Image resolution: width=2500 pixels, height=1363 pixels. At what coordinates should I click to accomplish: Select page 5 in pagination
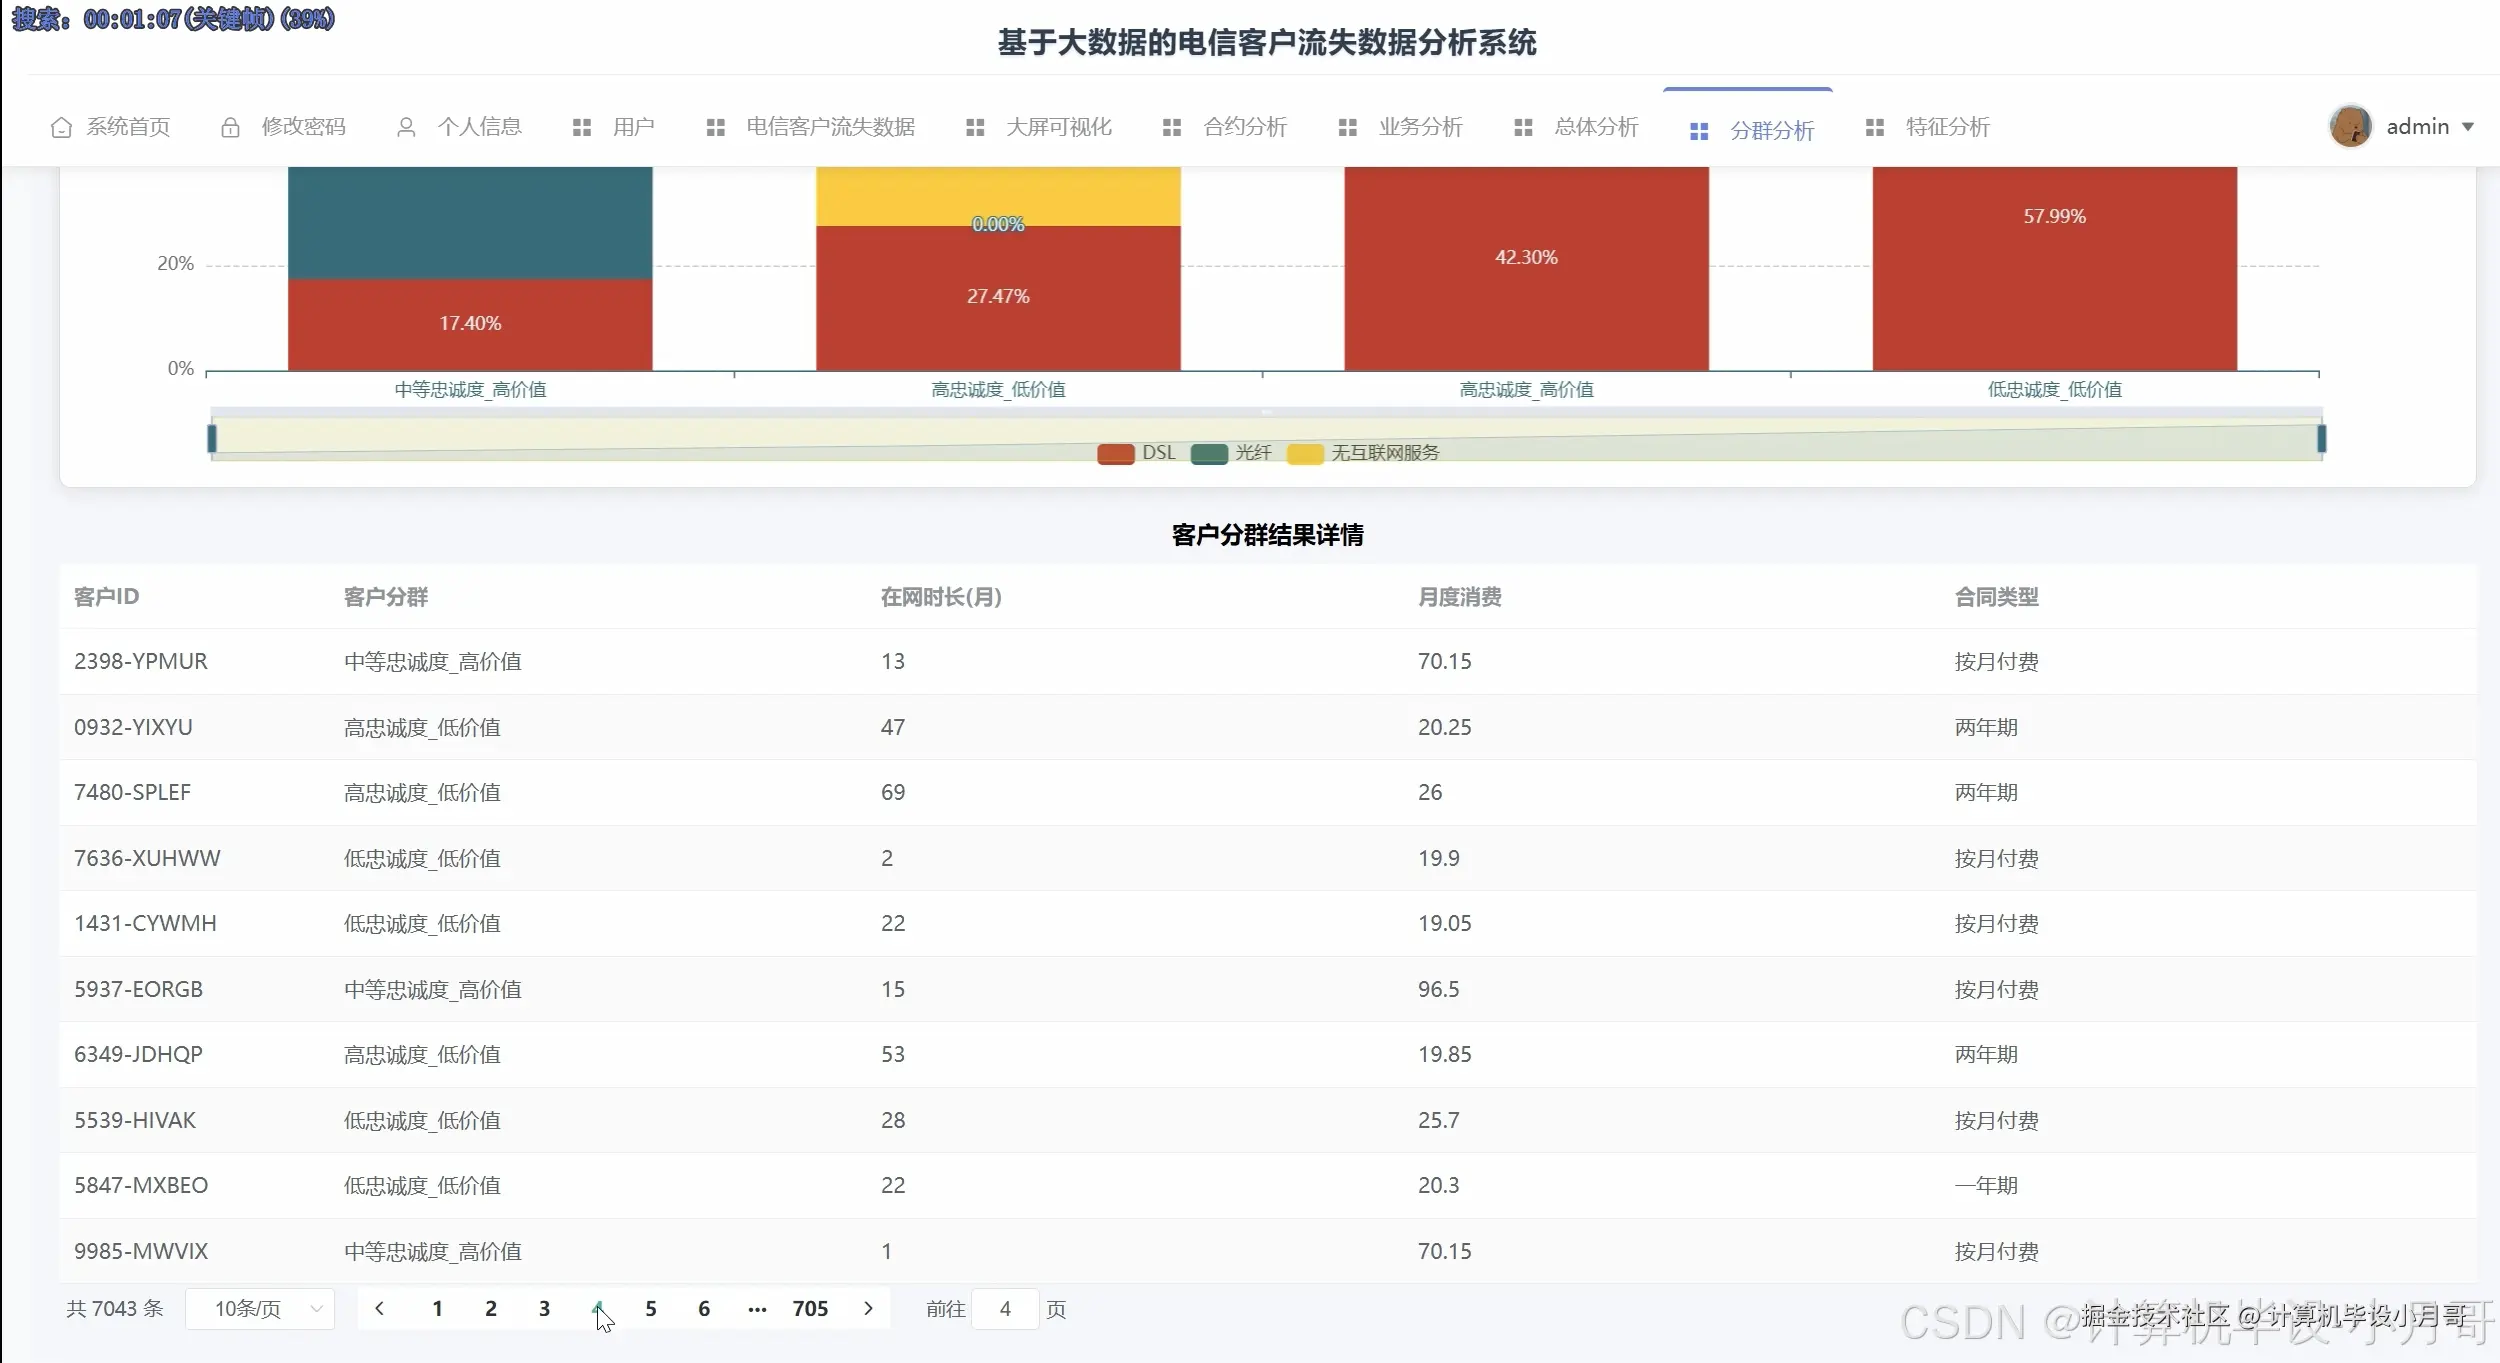click(x=651, y=1308)
